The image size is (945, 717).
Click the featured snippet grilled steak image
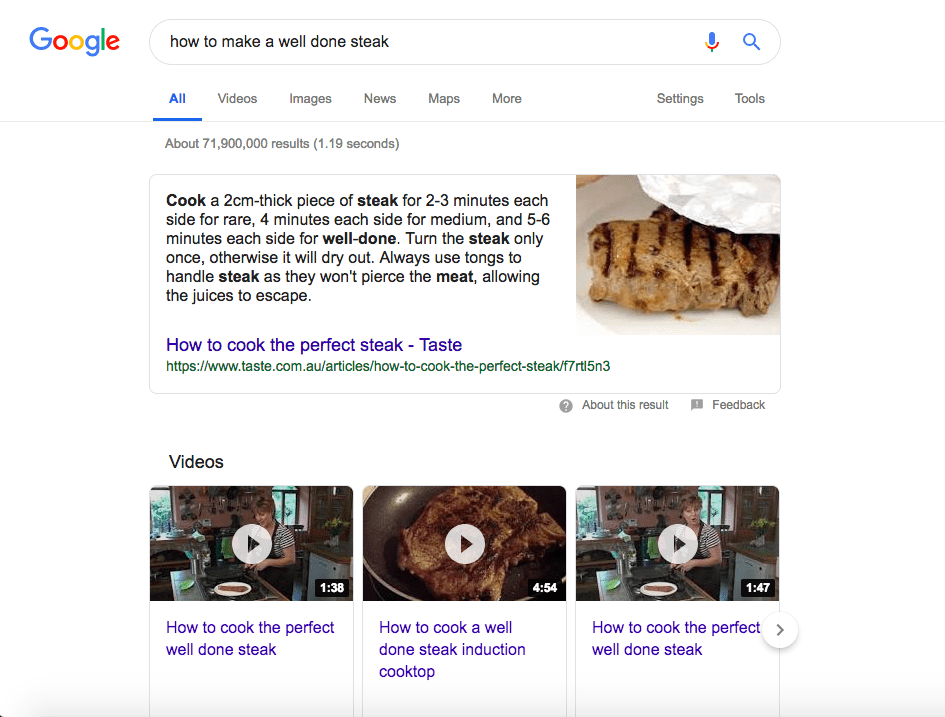678,255
